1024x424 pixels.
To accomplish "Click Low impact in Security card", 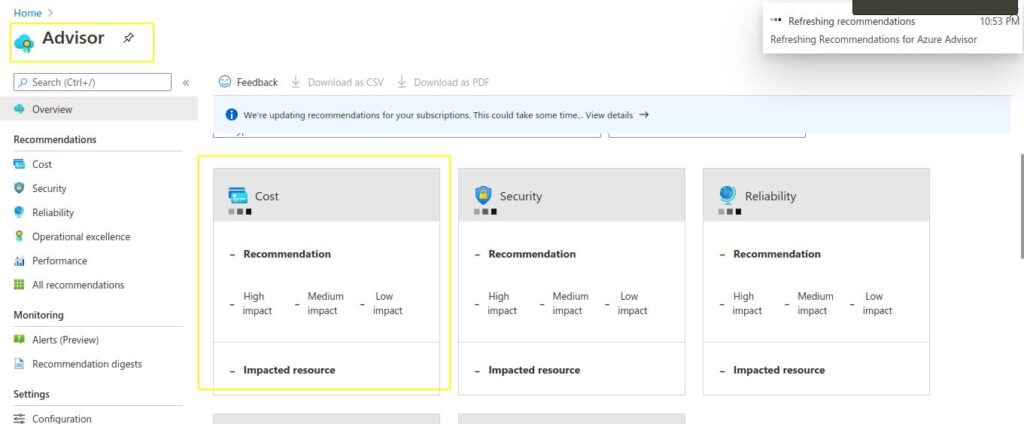I will 632,303.
